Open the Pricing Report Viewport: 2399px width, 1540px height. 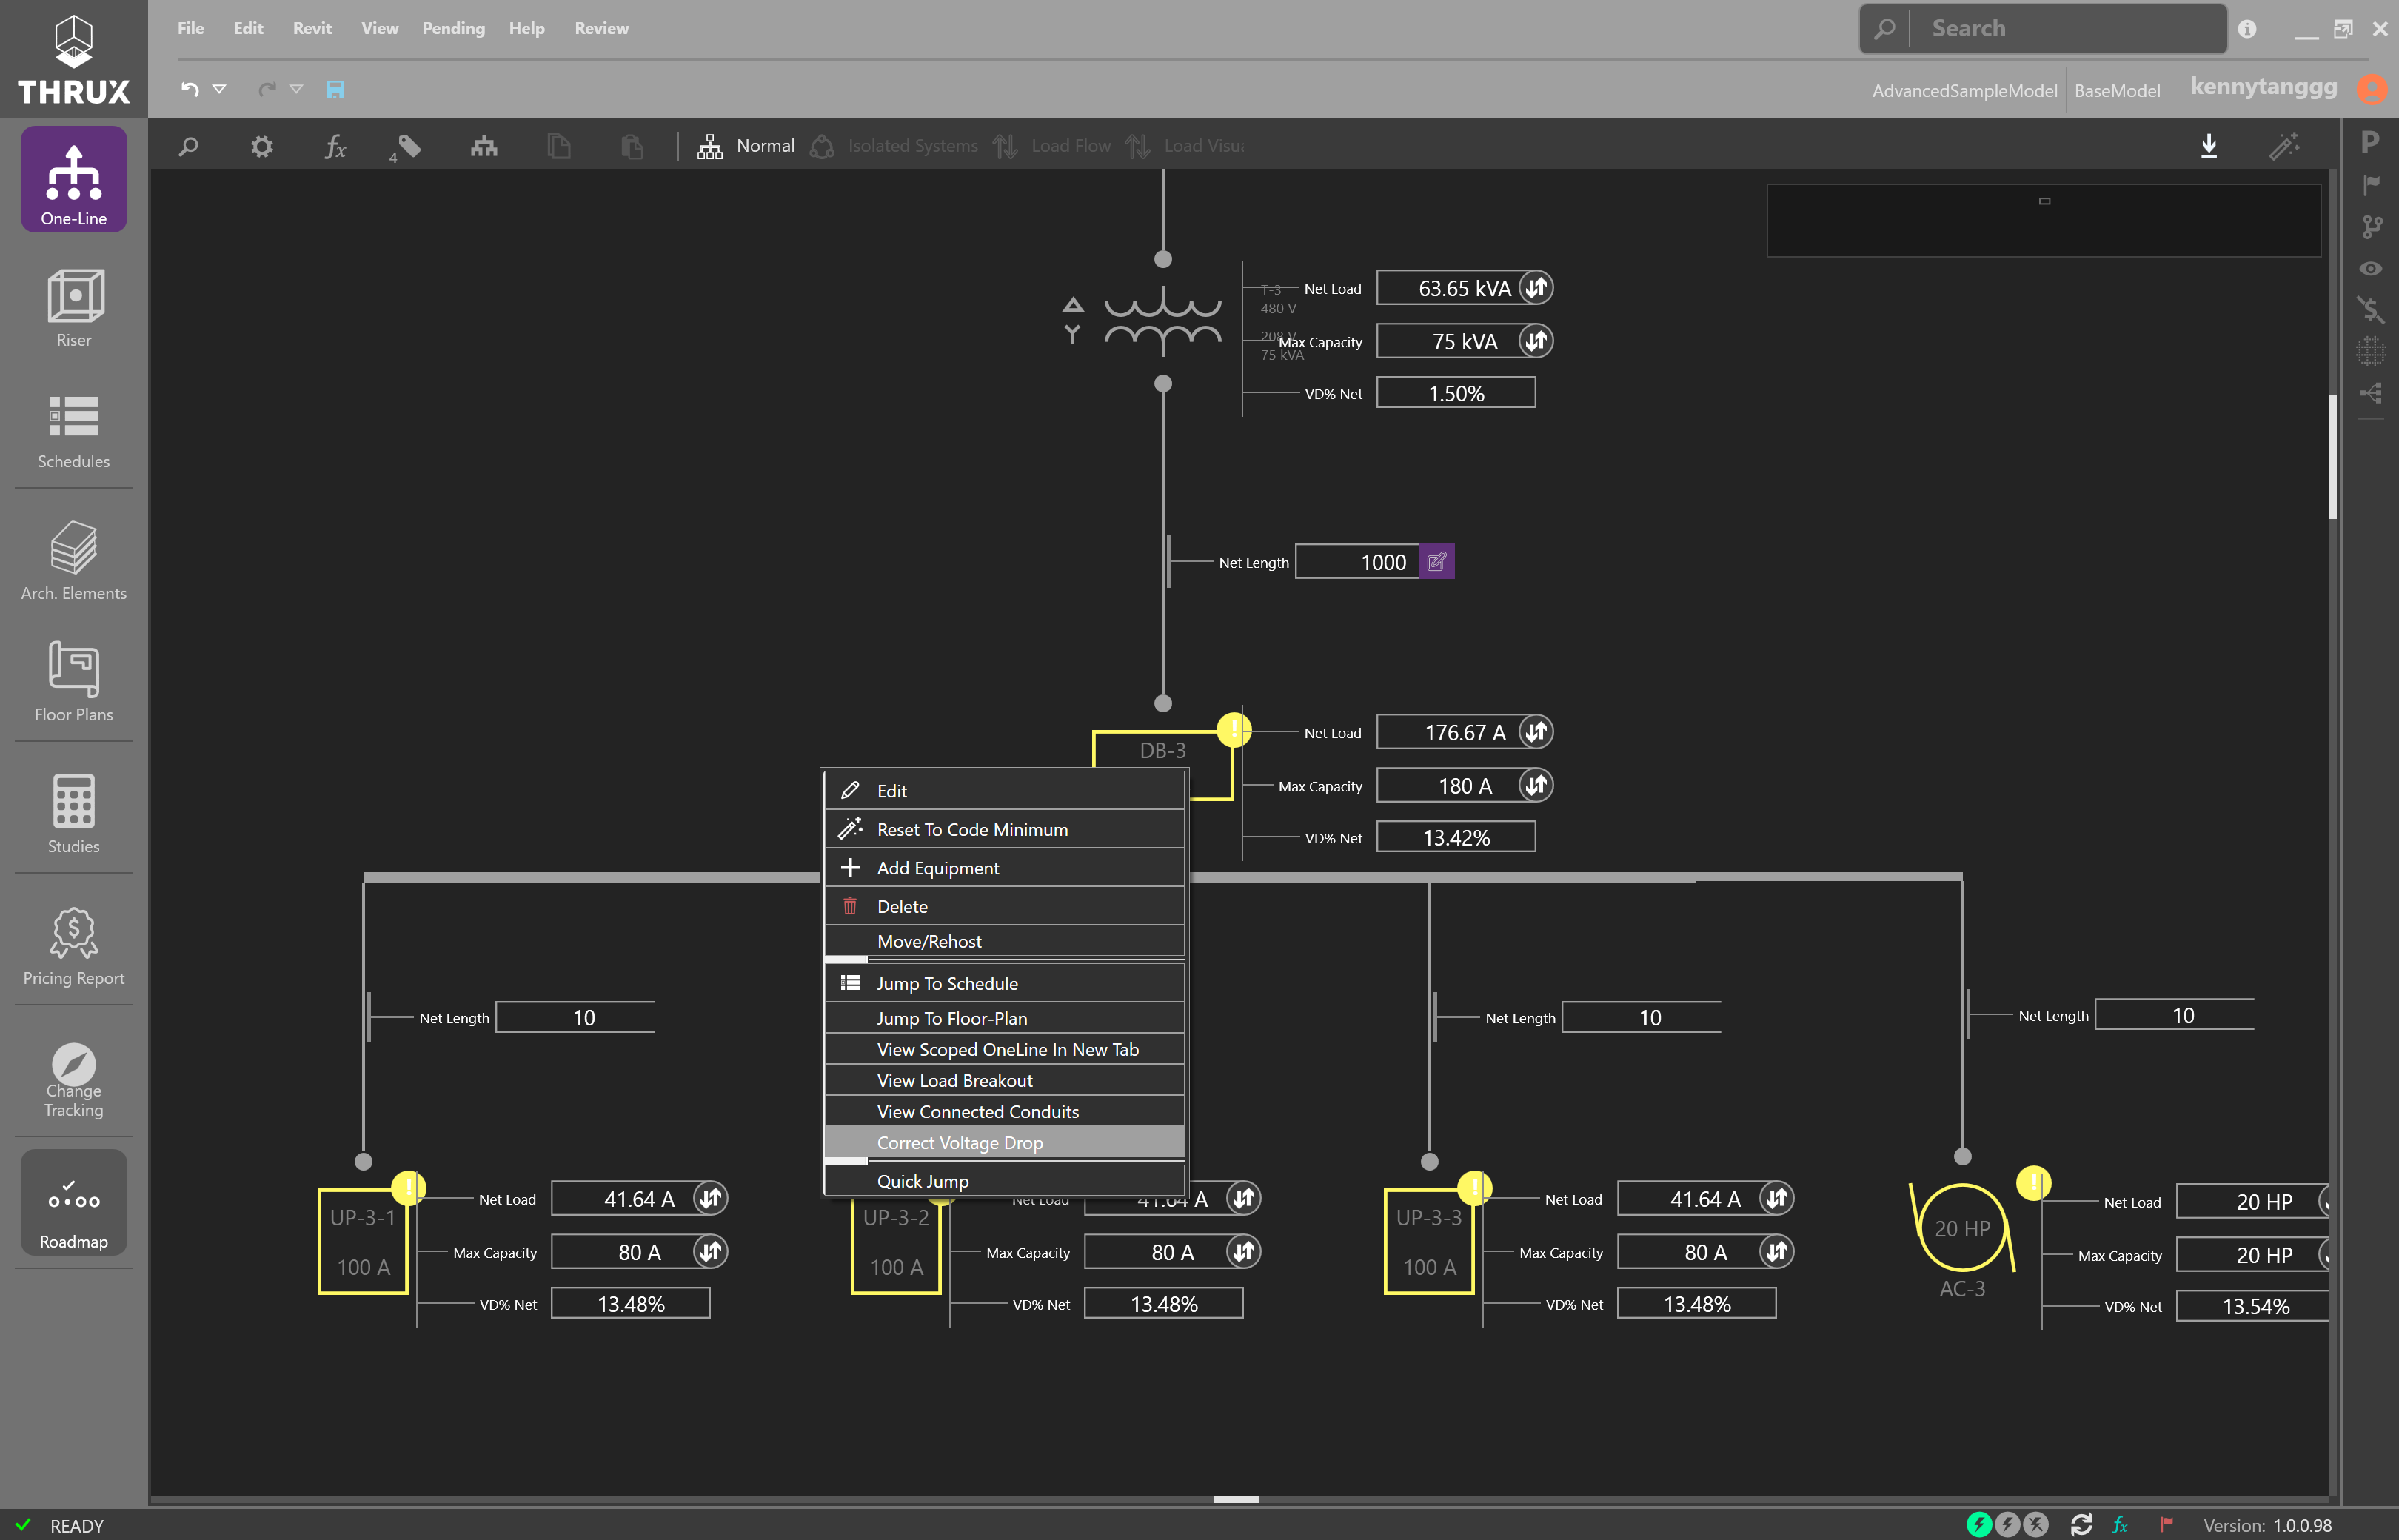coord(74,945)
